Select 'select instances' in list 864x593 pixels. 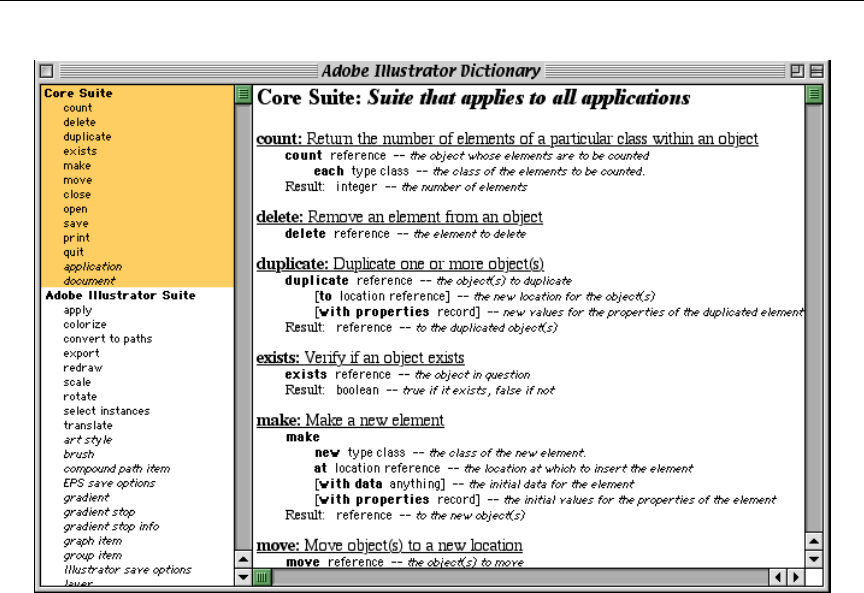106,411
